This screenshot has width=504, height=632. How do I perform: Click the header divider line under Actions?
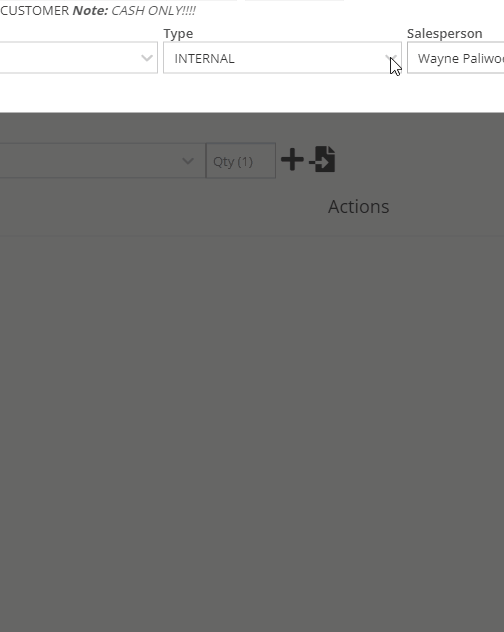pos(252,236)
